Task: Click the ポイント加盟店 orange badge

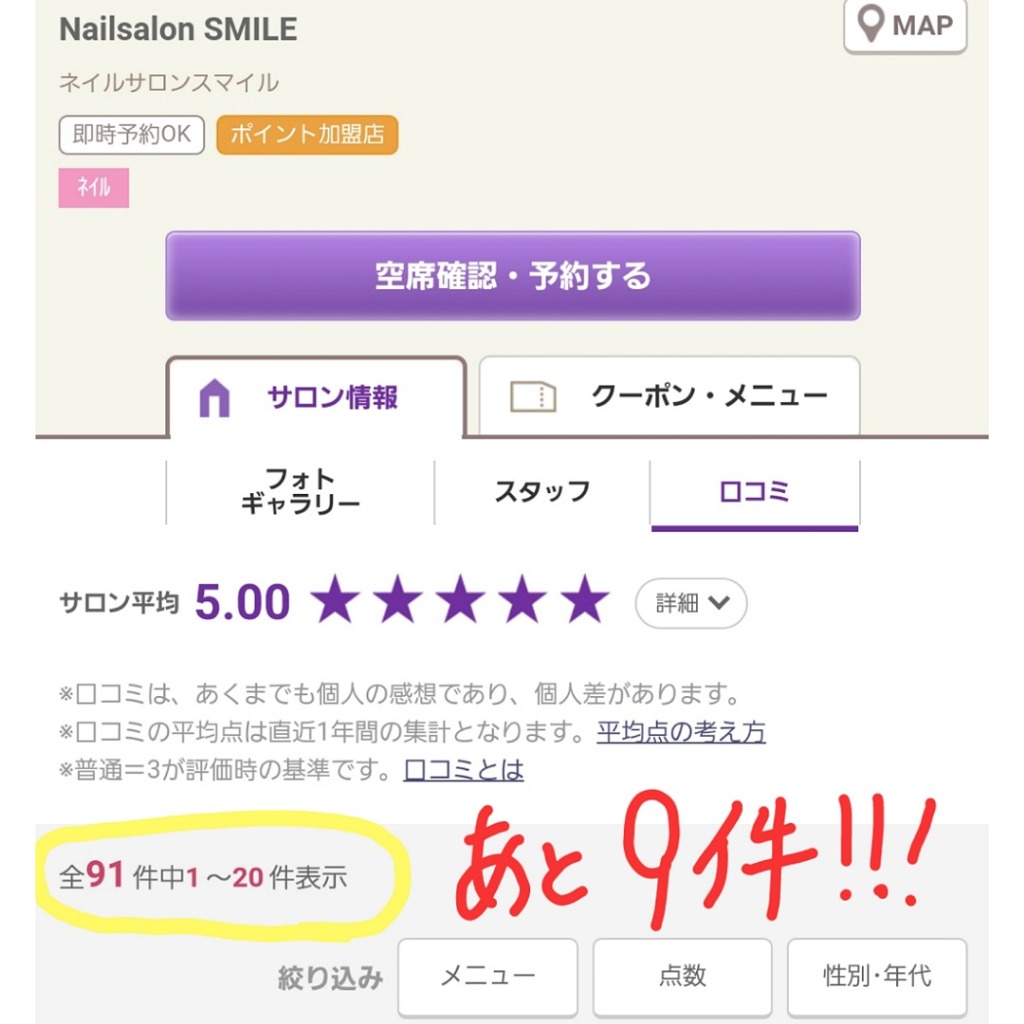Action: tap(307, 135)
